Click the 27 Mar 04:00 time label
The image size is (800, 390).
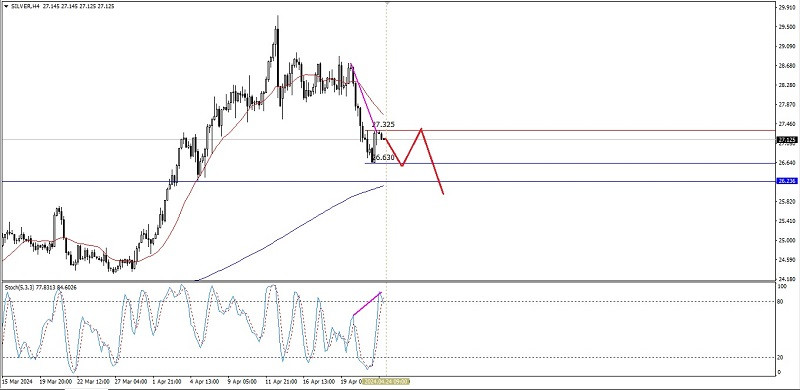click(131, 381)
